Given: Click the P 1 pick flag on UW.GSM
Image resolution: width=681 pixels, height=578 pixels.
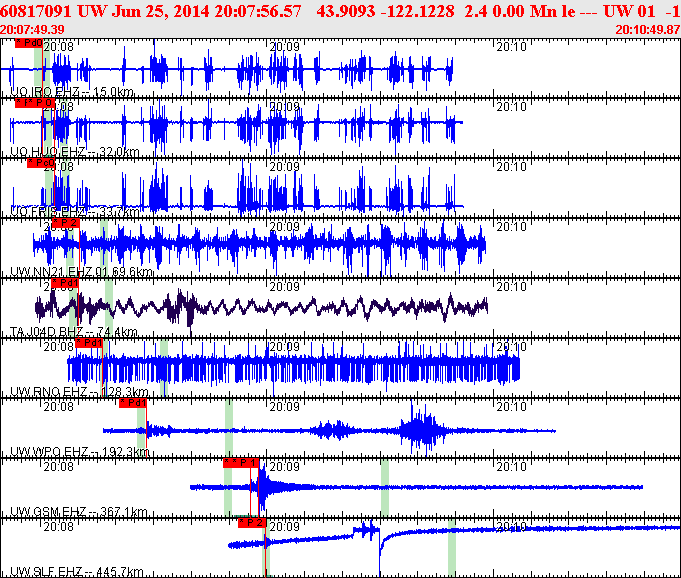Looking at the screenshot, I should [240, 463].
